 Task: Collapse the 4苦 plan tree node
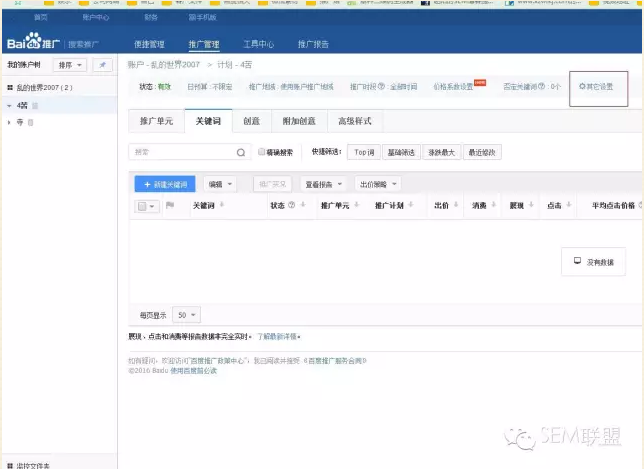[9, 106]
